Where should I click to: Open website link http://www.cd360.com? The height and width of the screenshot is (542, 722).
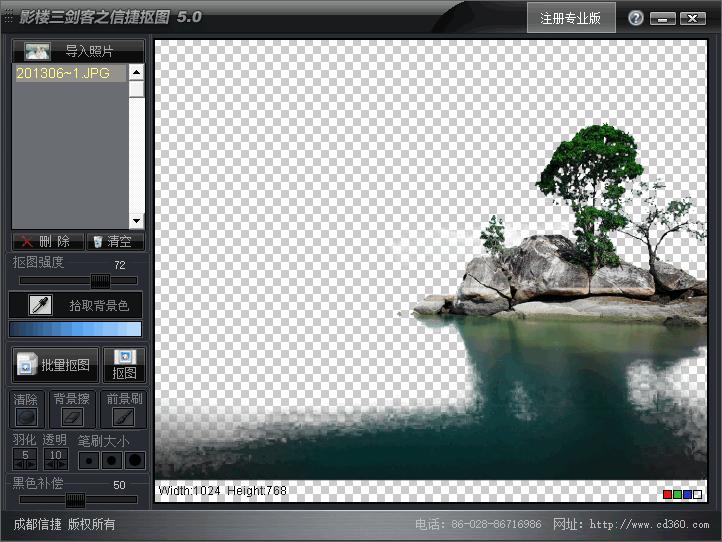(x=649, y=524)
